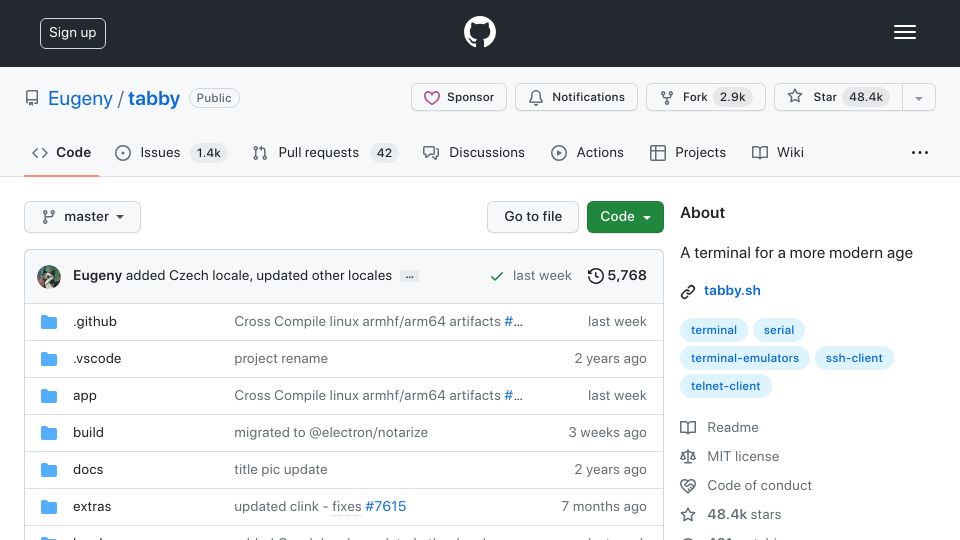The width and height of the screenshot is (960, 540).
Task: Open the Wiki tab
Action: point(778,152)
